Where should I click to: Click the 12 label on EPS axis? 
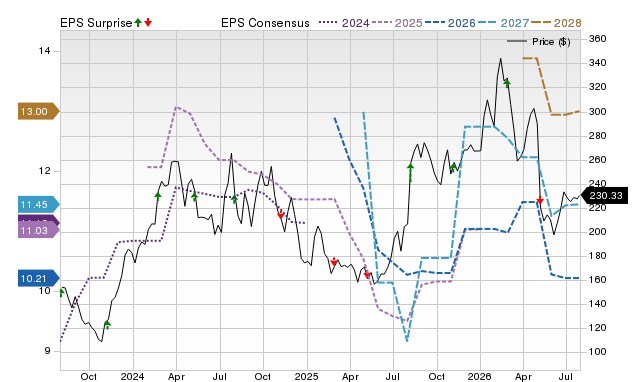(44, 171)
